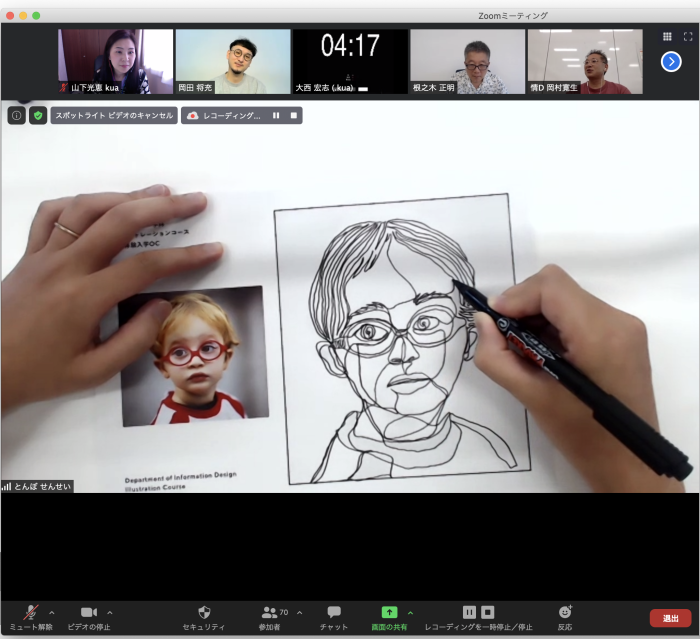Click the green encryption shield icon

pos(38,116)
